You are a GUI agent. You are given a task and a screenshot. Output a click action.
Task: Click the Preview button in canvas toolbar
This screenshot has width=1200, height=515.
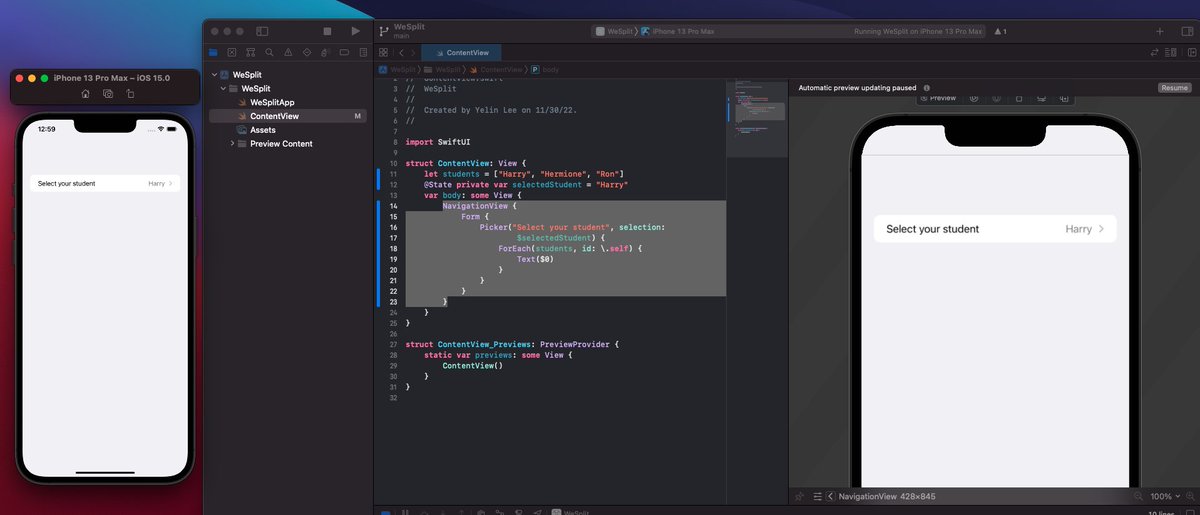[938, 98]
